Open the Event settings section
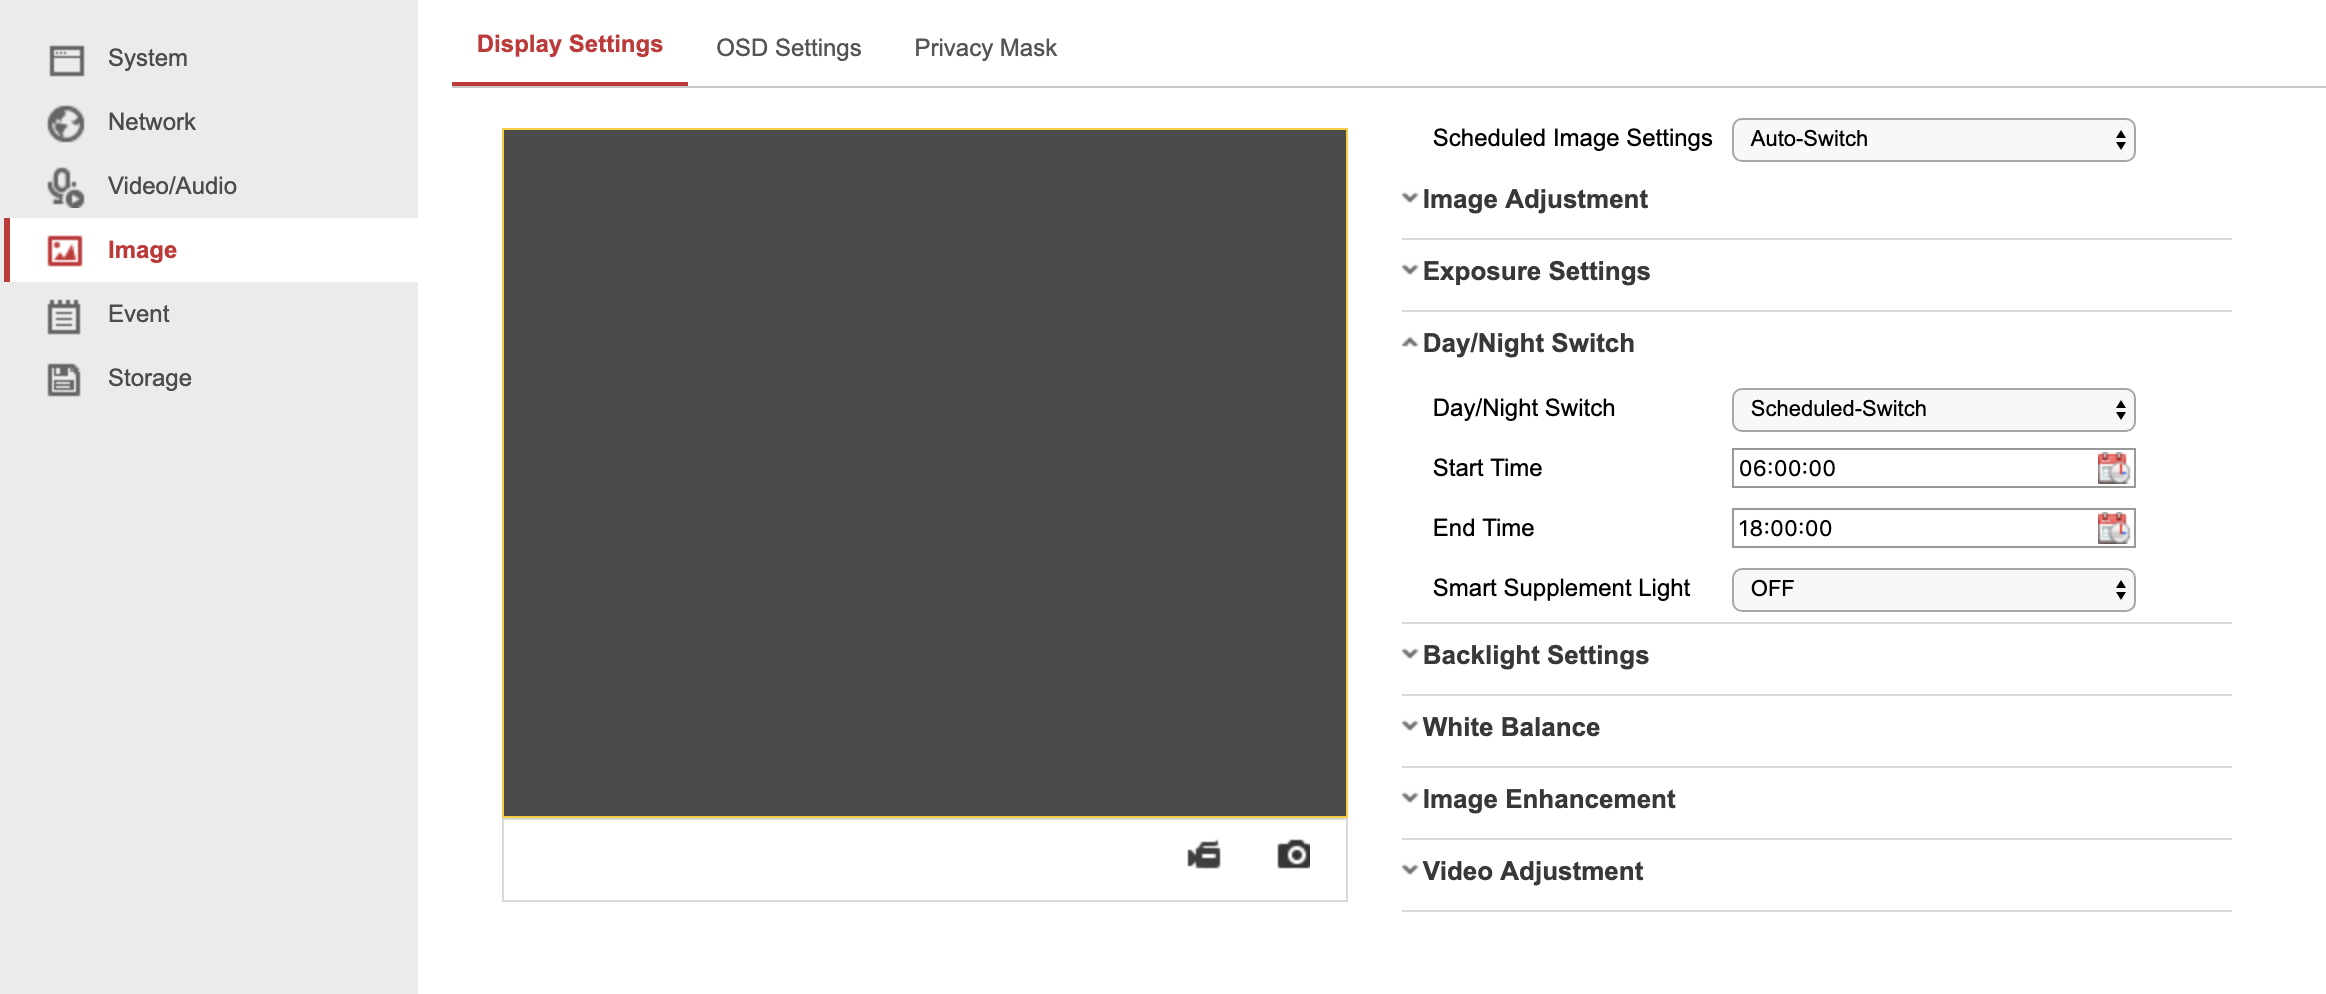Image resolution: width=2326 pixels, height=994 pixels. pos(65,314)
